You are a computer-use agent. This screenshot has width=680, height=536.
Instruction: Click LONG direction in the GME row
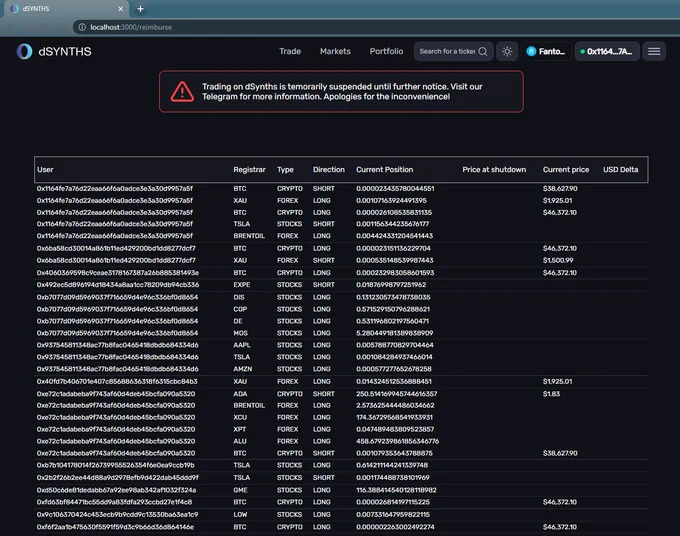pyautogui.click(x=321, y=490)
